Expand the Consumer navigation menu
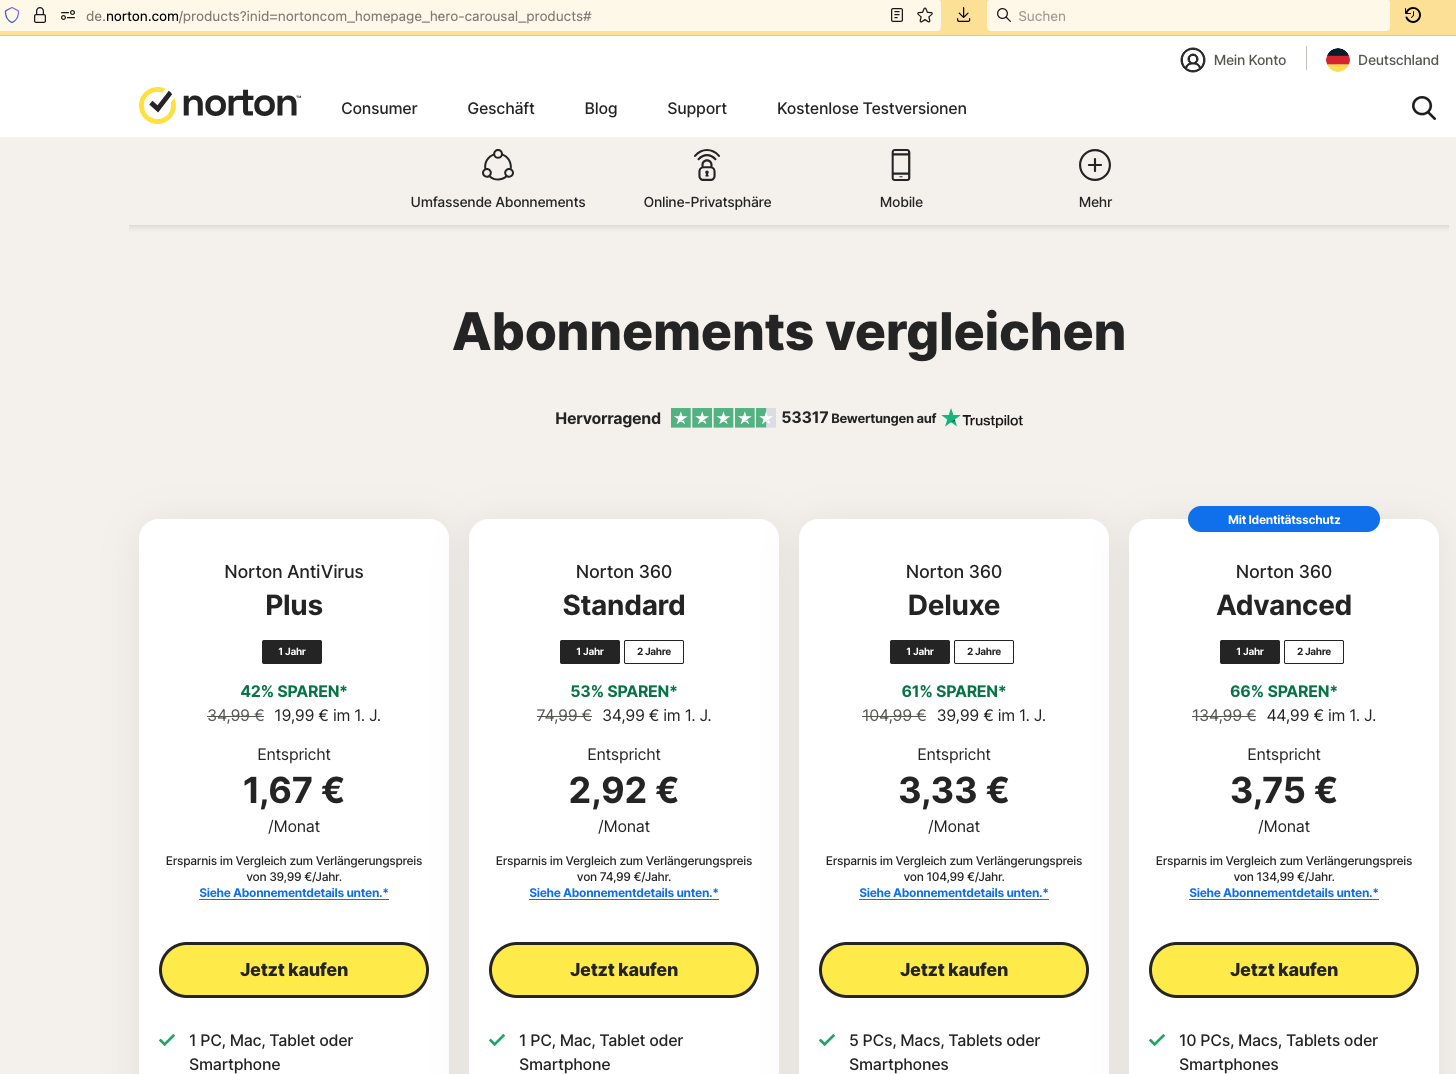This screenshot has width=1456, height=1074. 379,108
